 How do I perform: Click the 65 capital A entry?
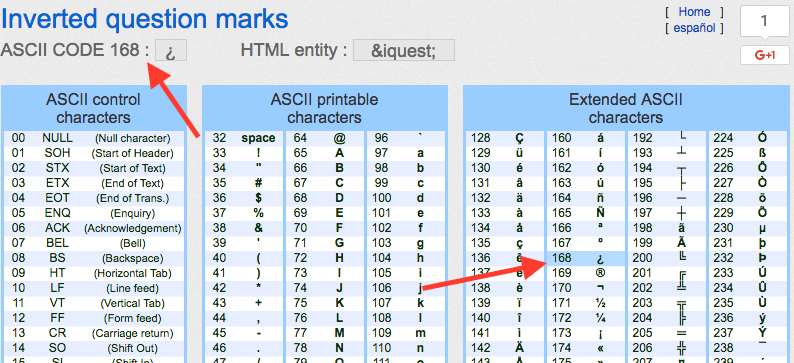325,153
